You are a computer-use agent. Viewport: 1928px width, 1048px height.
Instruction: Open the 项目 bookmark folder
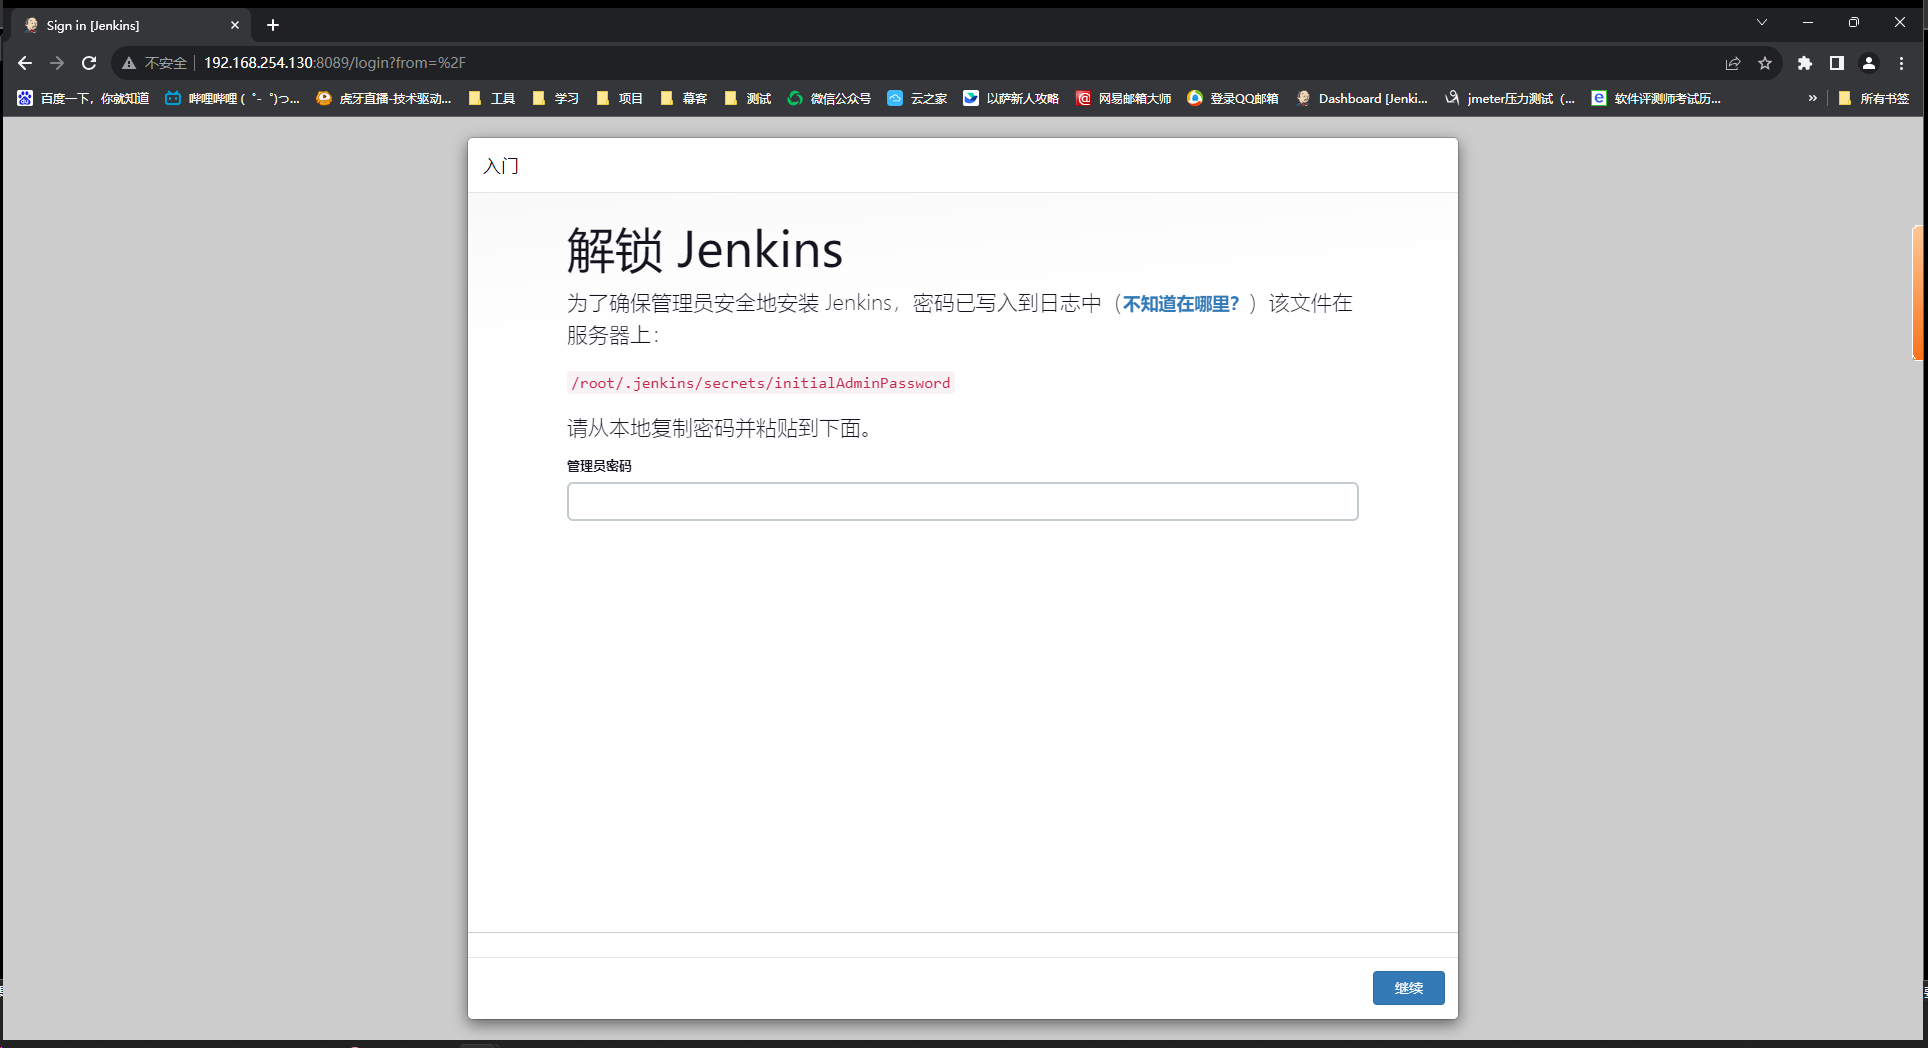[x=619, y=98]
